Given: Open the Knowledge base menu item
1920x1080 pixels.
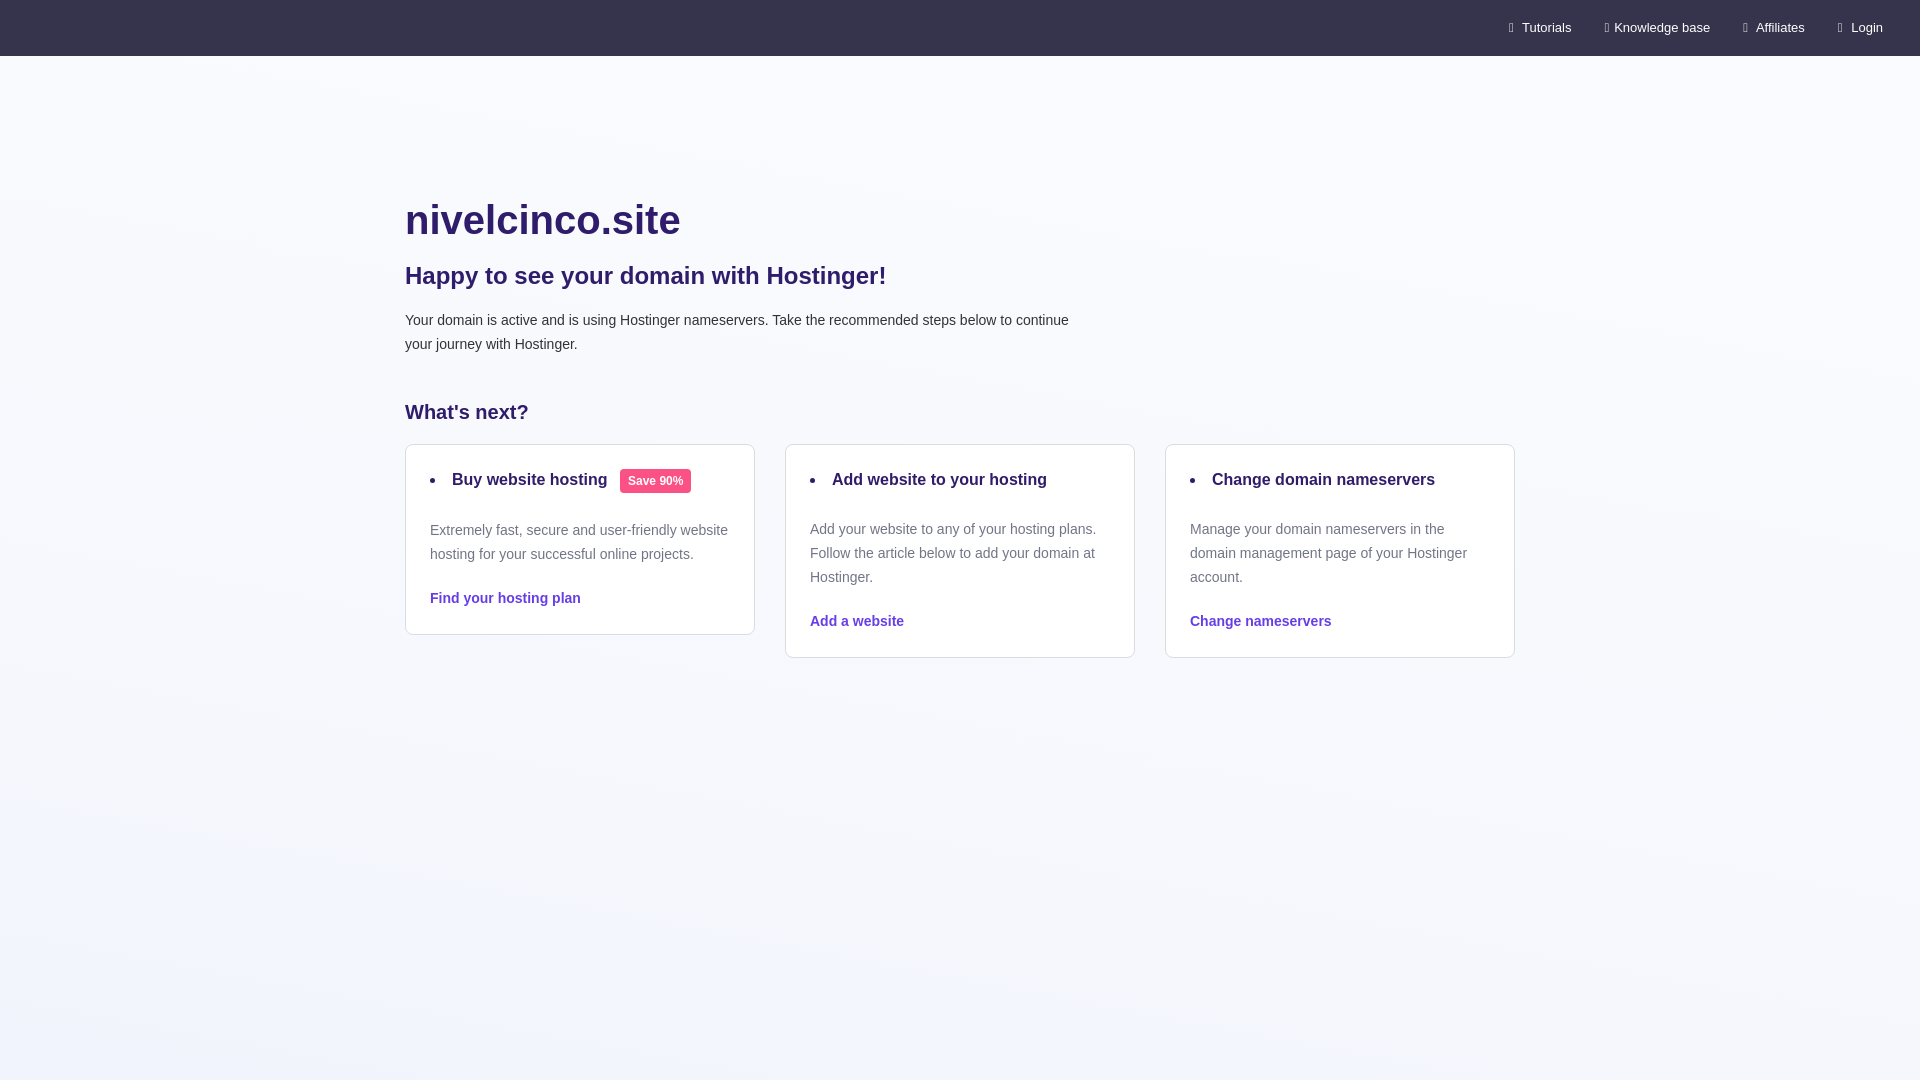Looking at the screenshot, I should click(x=1657, y=28).
